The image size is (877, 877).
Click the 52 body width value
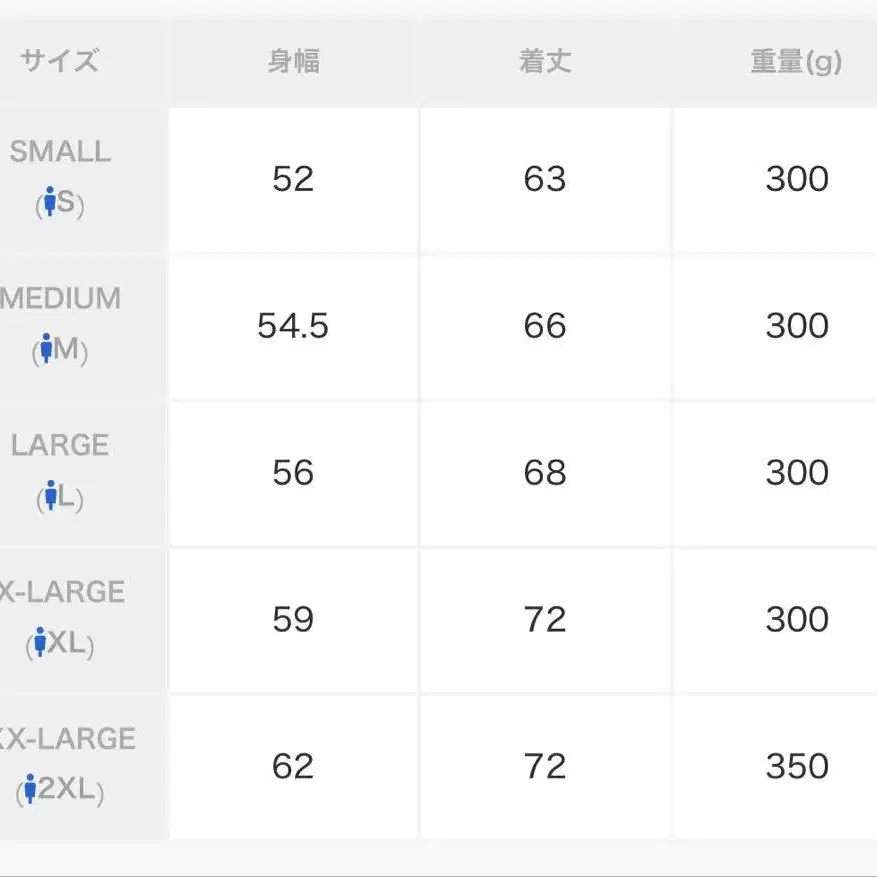click(x=293, y=179)
